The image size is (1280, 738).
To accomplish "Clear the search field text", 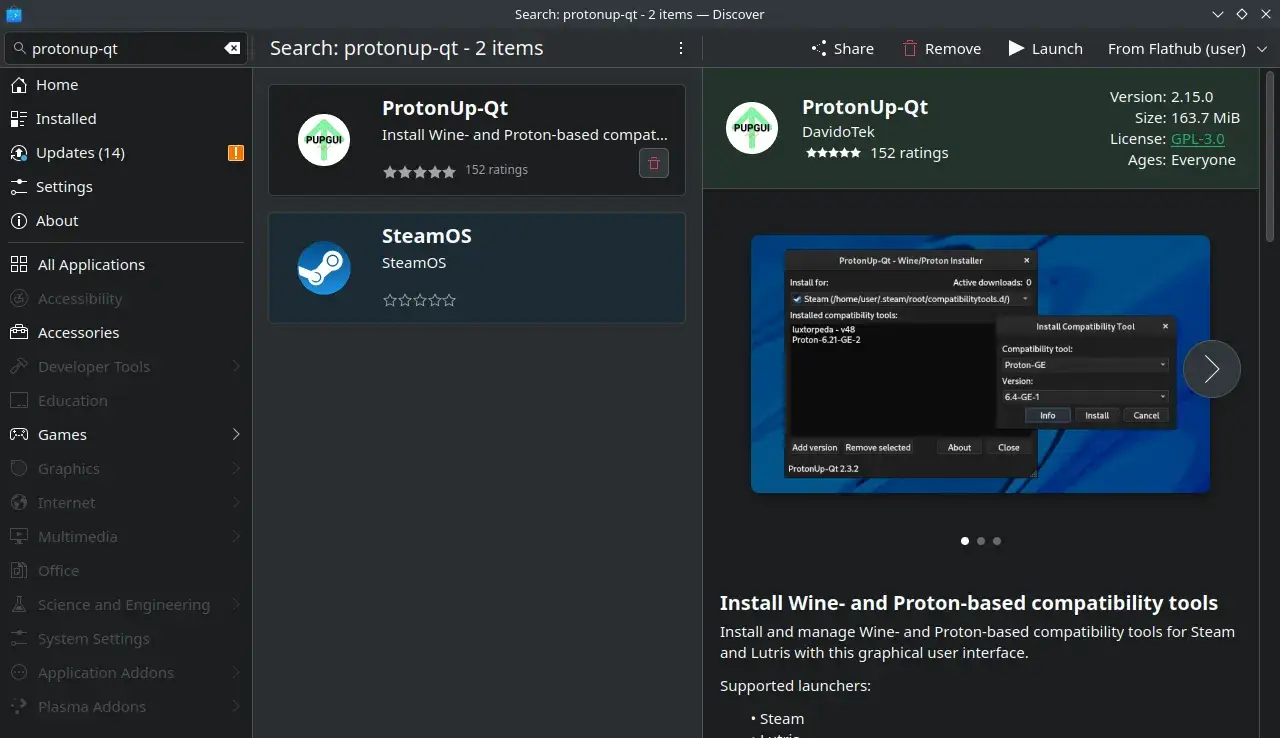I will coord(232,48).
